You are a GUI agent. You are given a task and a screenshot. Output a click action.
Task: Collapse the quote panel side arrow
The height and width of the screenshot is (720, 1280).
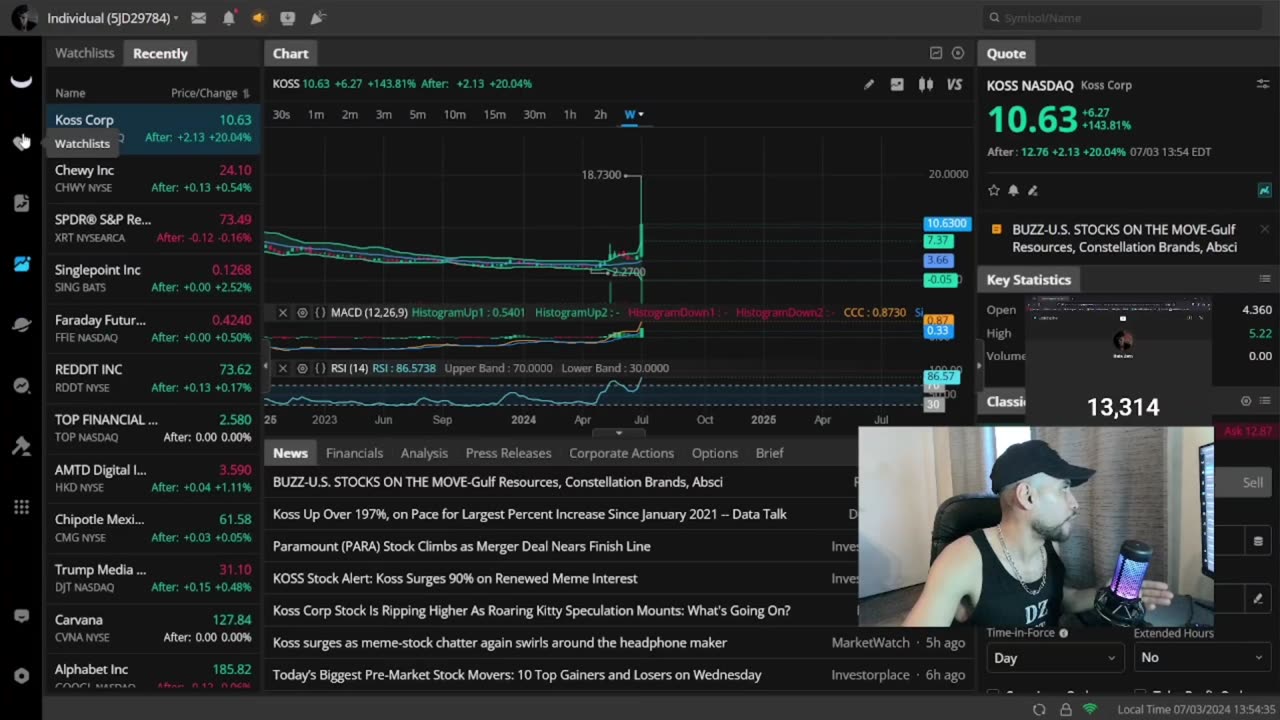[981, 366]
